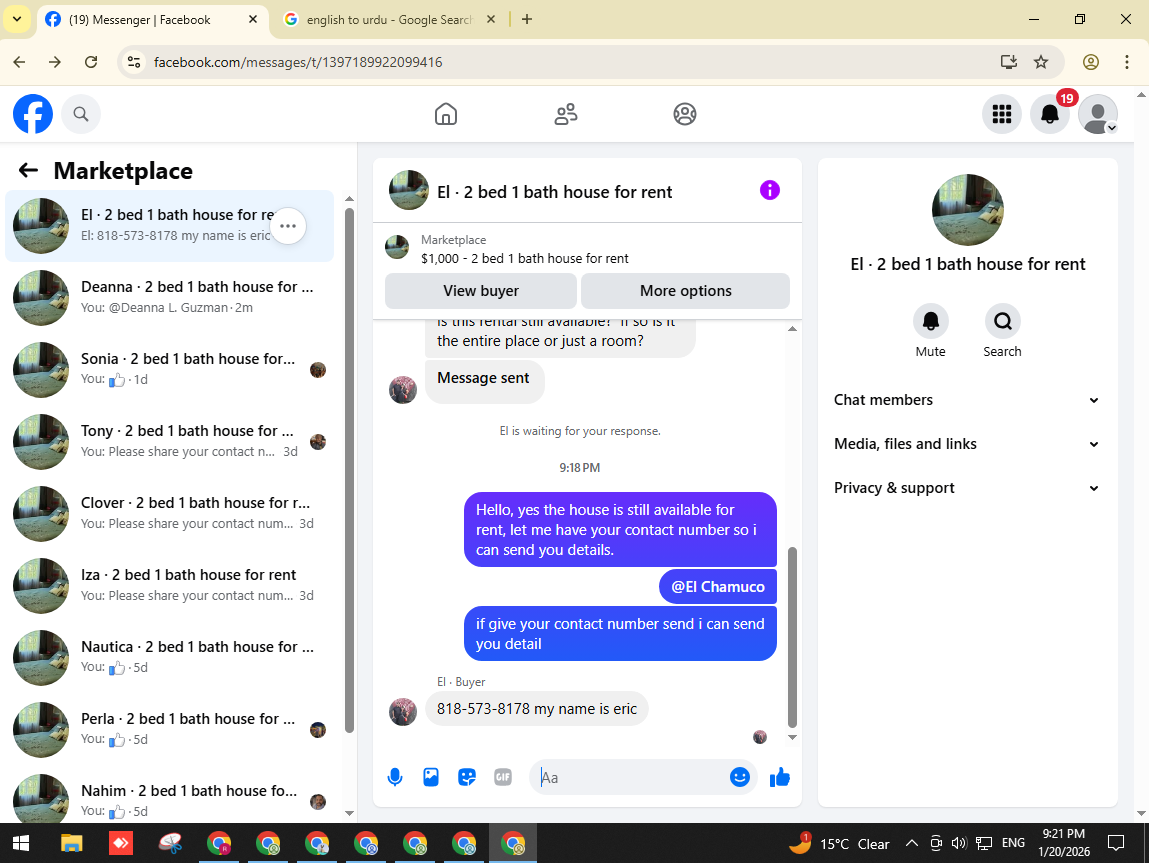Mute this conversation with the bell
1149x863 pixels.
pos(931,321)
